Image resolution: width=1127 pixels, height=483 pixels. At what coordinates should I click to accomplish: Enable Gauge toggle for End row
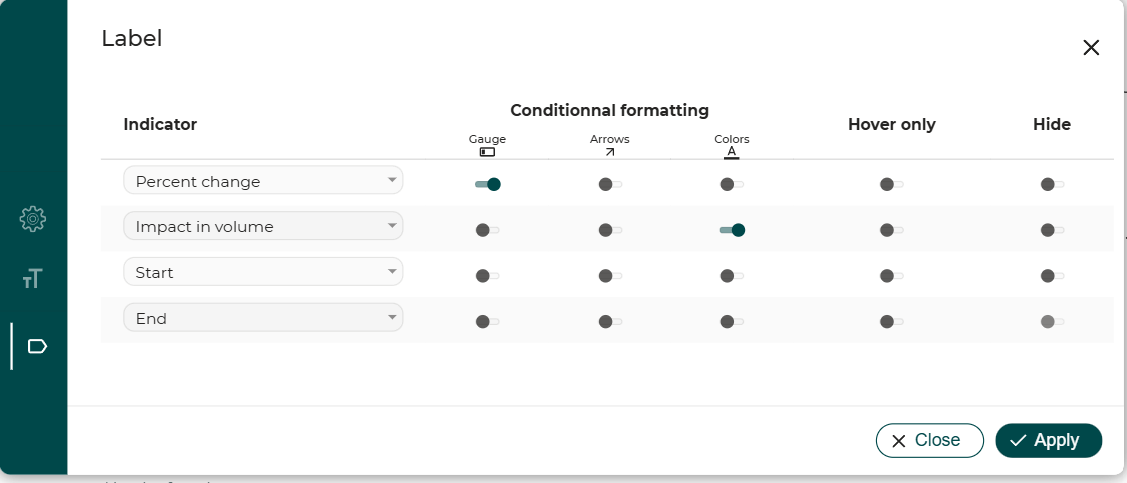(x=487, y=322)
